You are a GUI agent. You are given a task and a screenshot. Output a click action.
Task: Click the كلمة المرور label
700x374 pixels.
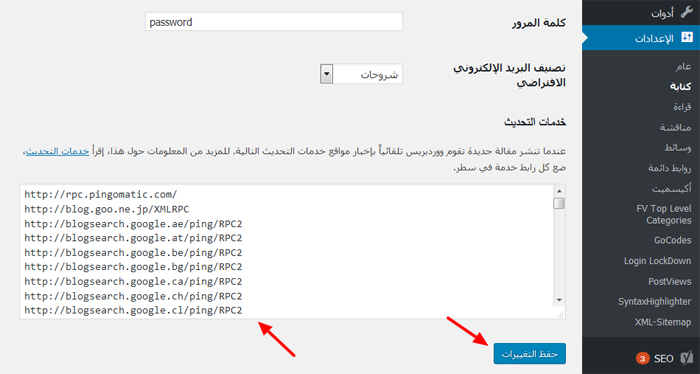tap(538, 23)
